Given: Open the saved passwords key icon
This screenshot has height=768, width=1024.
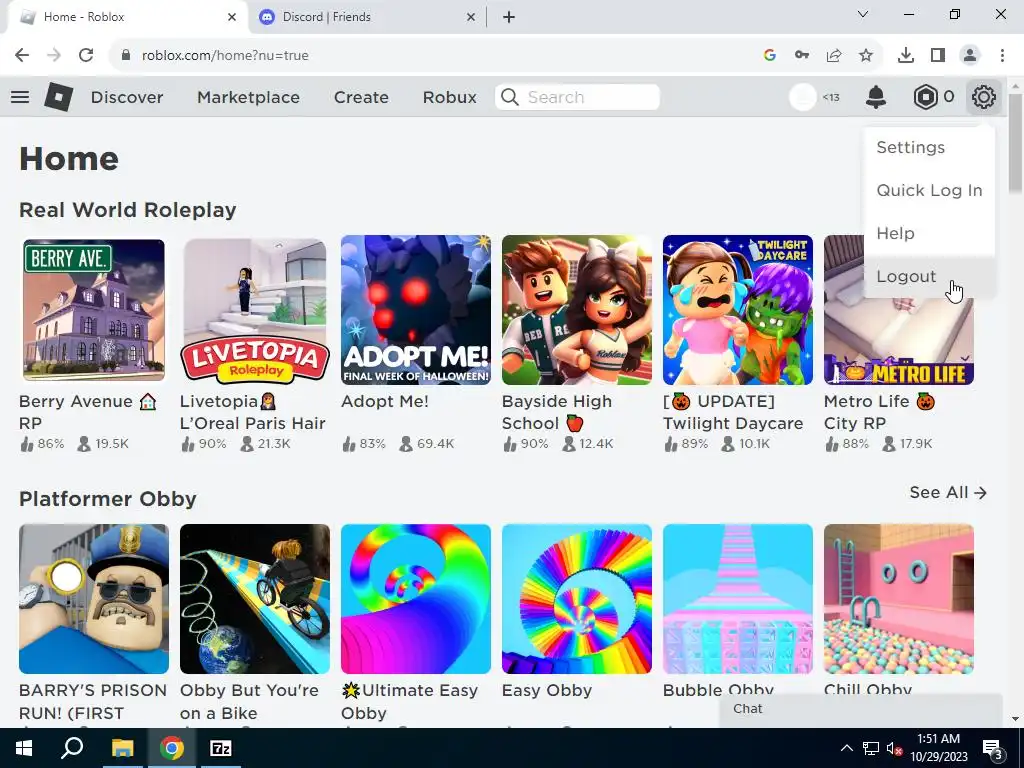Looking at the screenshot, I should pos(802,56).
